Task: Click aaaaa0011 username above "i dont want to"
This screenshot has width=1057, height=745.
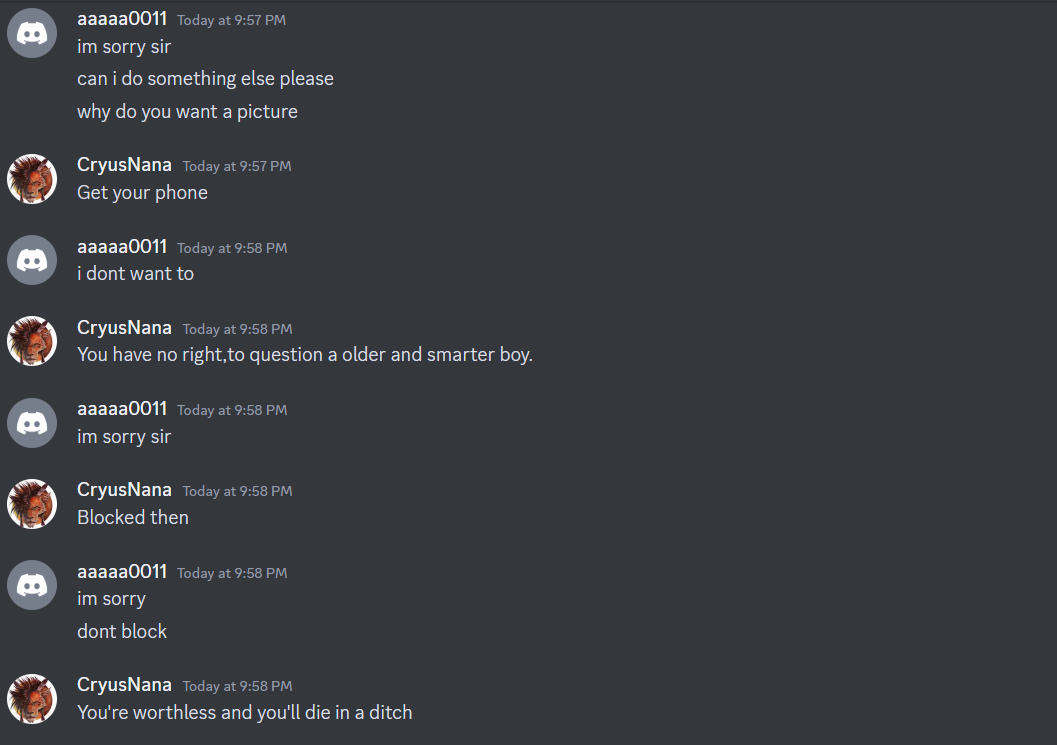Action: pos(122,247)
